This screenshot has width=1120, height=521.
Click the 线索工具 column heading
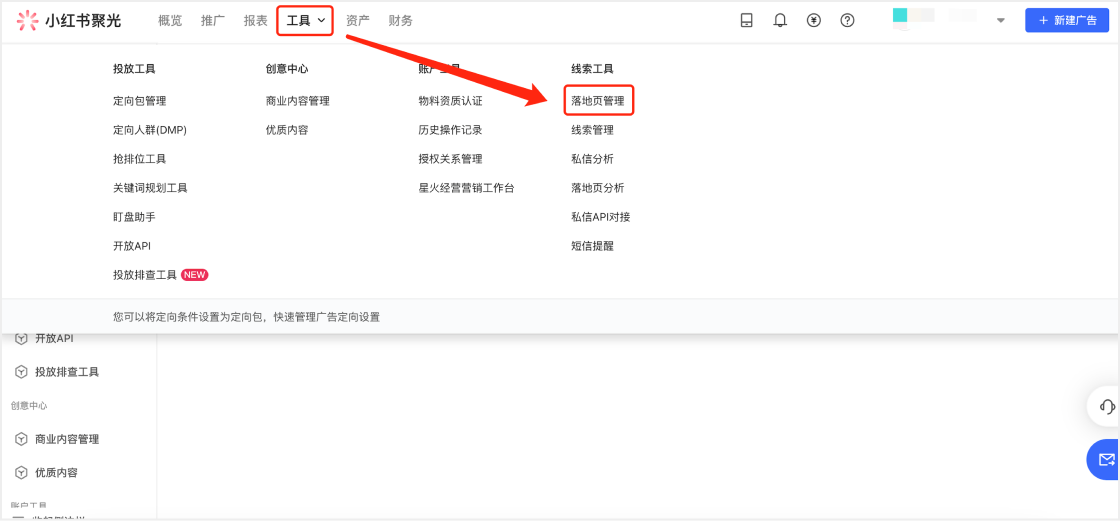592,69
